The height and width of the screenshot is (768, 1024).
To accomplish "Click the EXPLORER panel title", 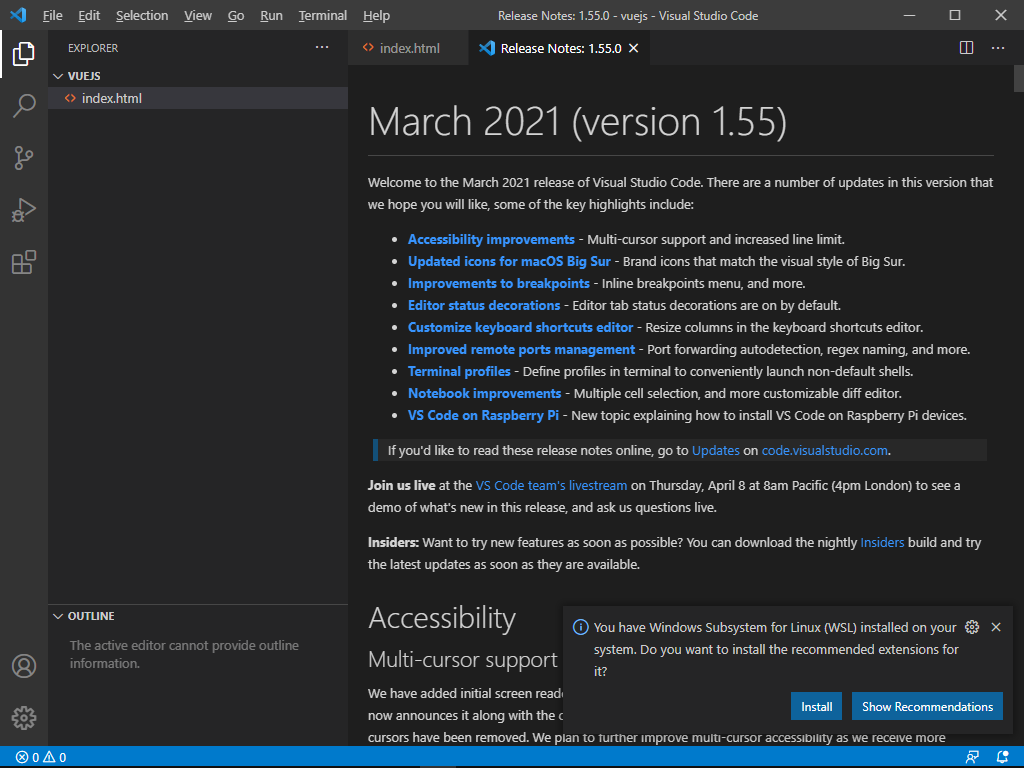I will coord(93,48).
